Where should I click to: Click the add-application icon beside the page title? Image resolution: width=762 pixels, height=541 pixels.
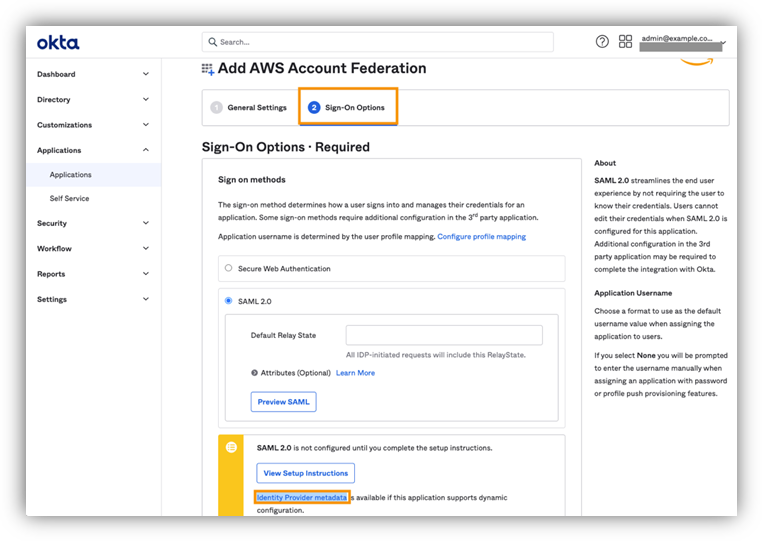[208, 69]
